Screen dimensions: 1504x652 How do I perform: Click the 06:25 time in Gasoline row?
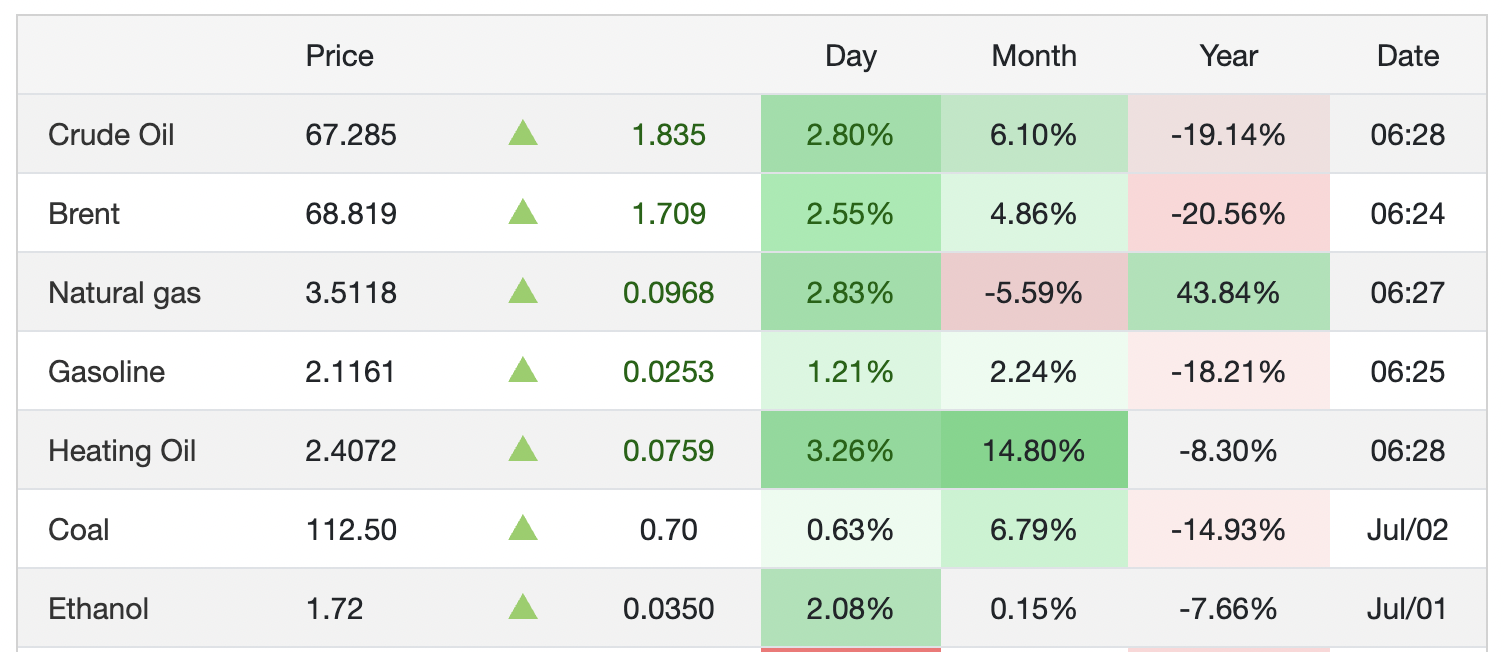point(1408,372)
